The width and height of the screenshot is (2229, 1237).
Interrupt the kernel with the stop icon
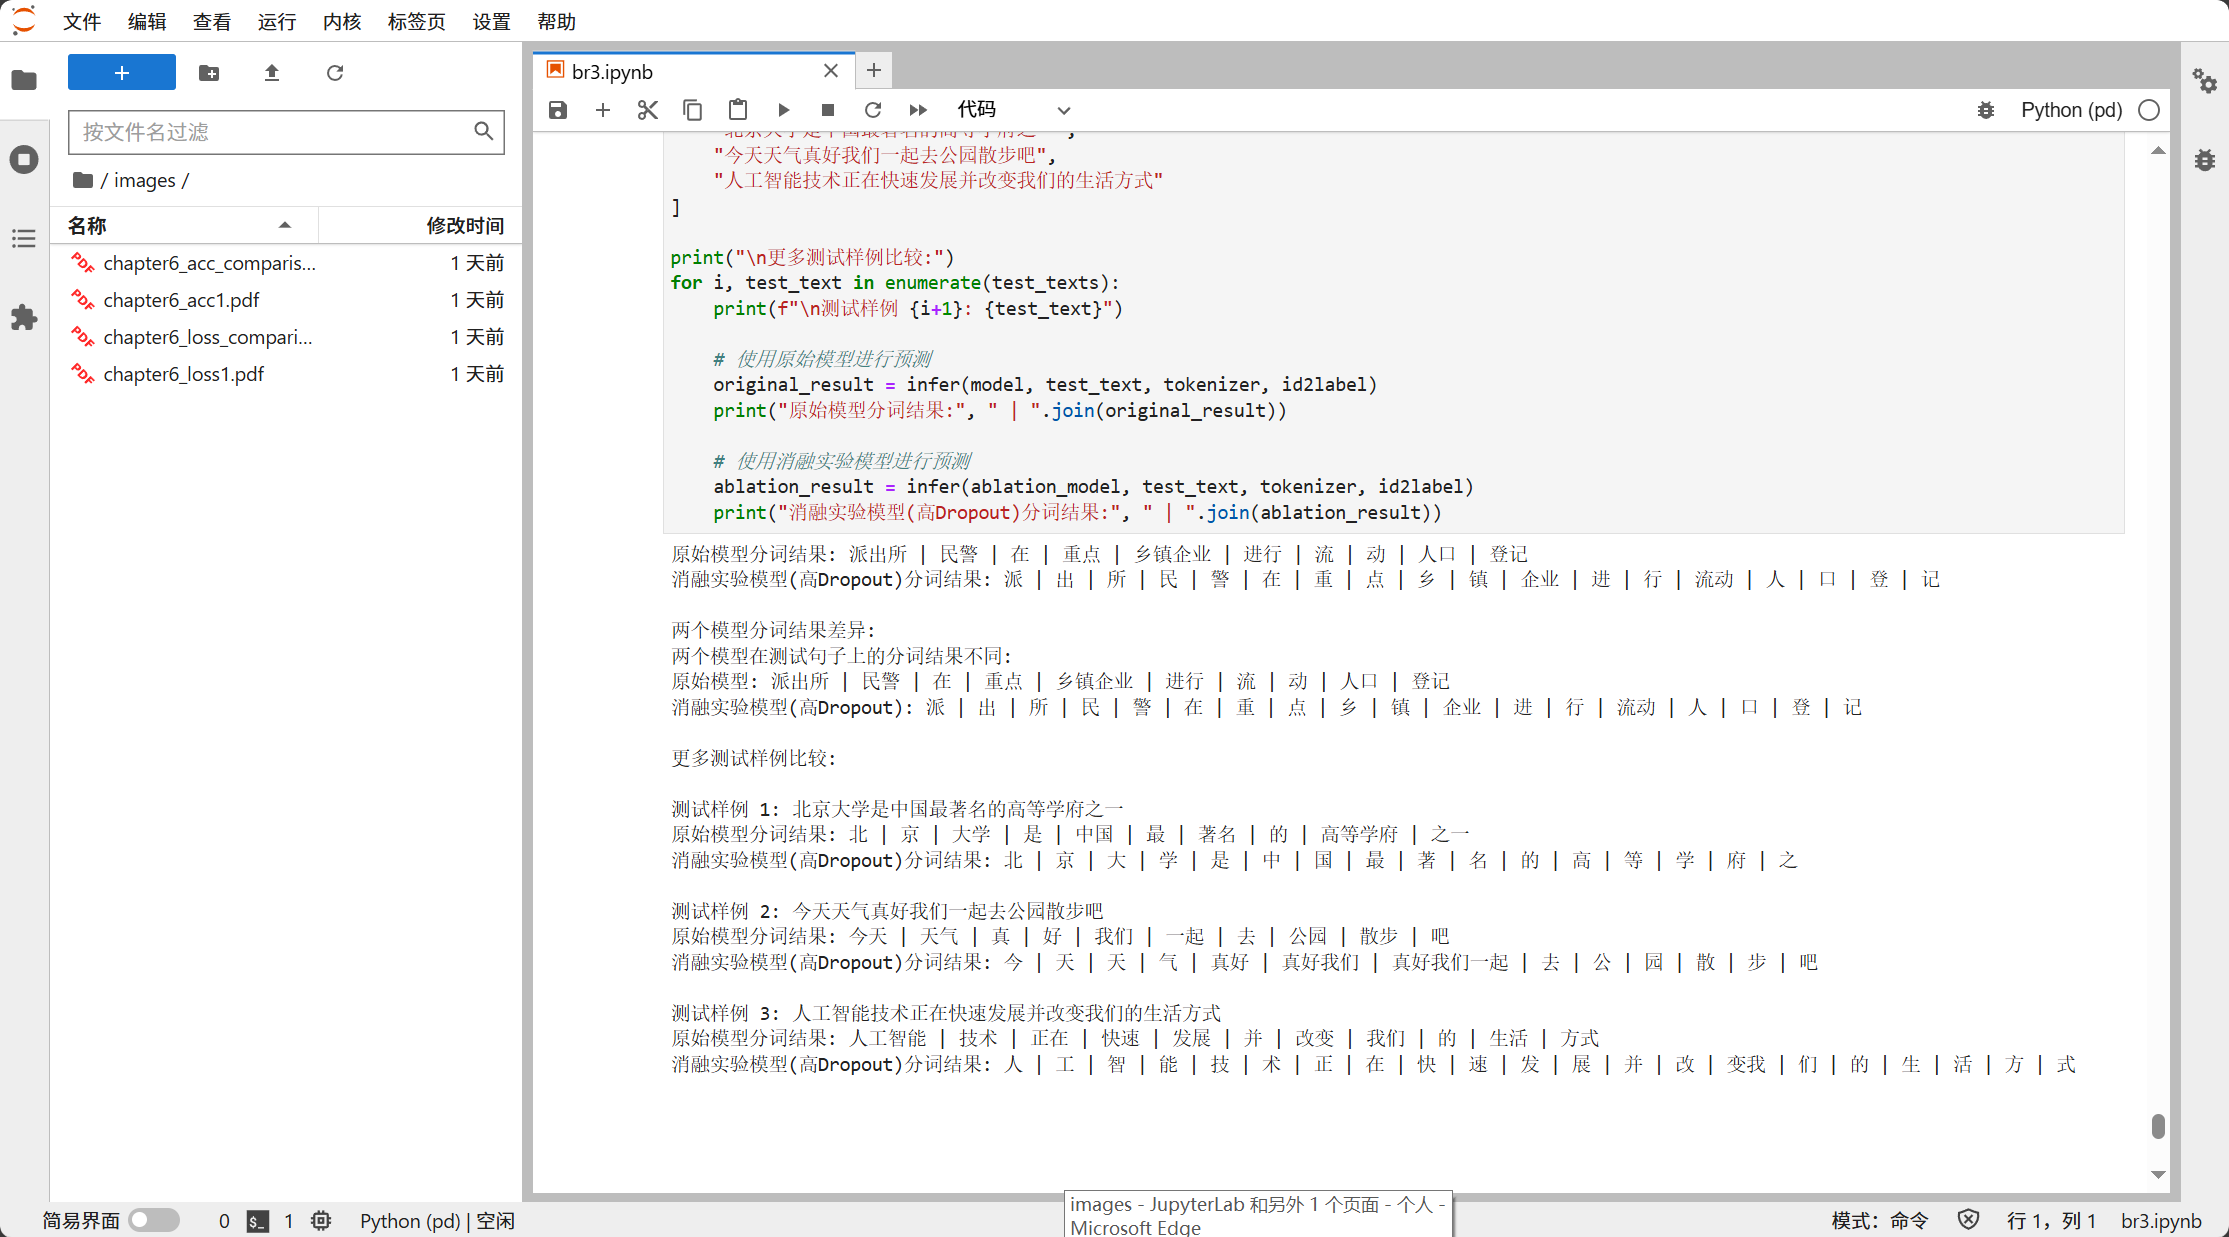click(828, 110)
